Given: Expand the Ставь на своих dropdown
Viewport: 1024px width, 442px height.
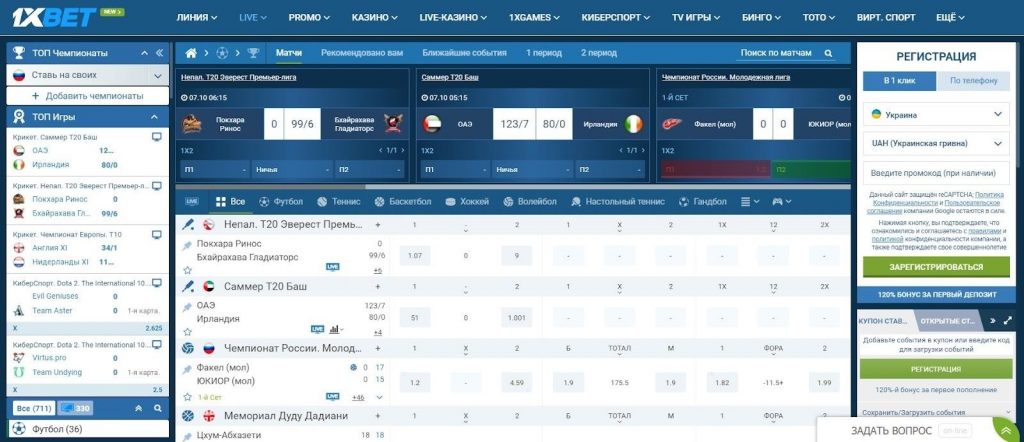Looking at the screenshot, I should (x=157, y=75).
